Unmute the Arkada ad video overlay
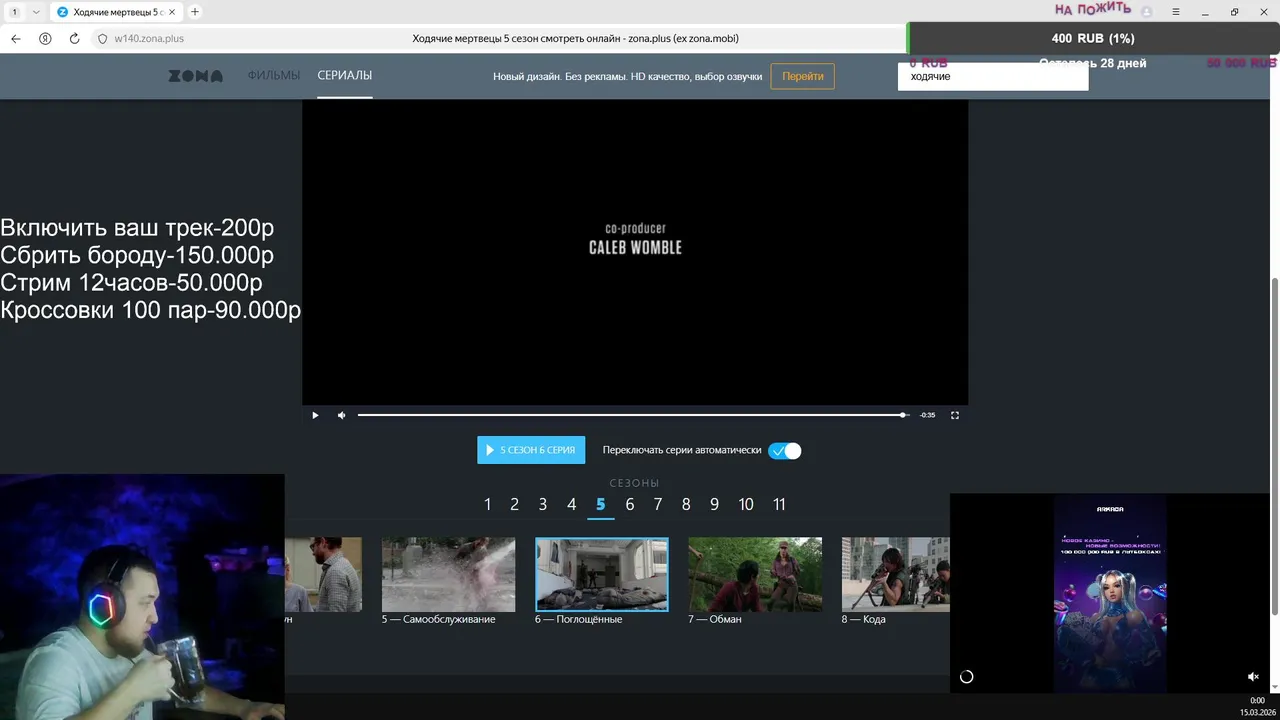The image size is (1280, 720). click(1253, 677)
